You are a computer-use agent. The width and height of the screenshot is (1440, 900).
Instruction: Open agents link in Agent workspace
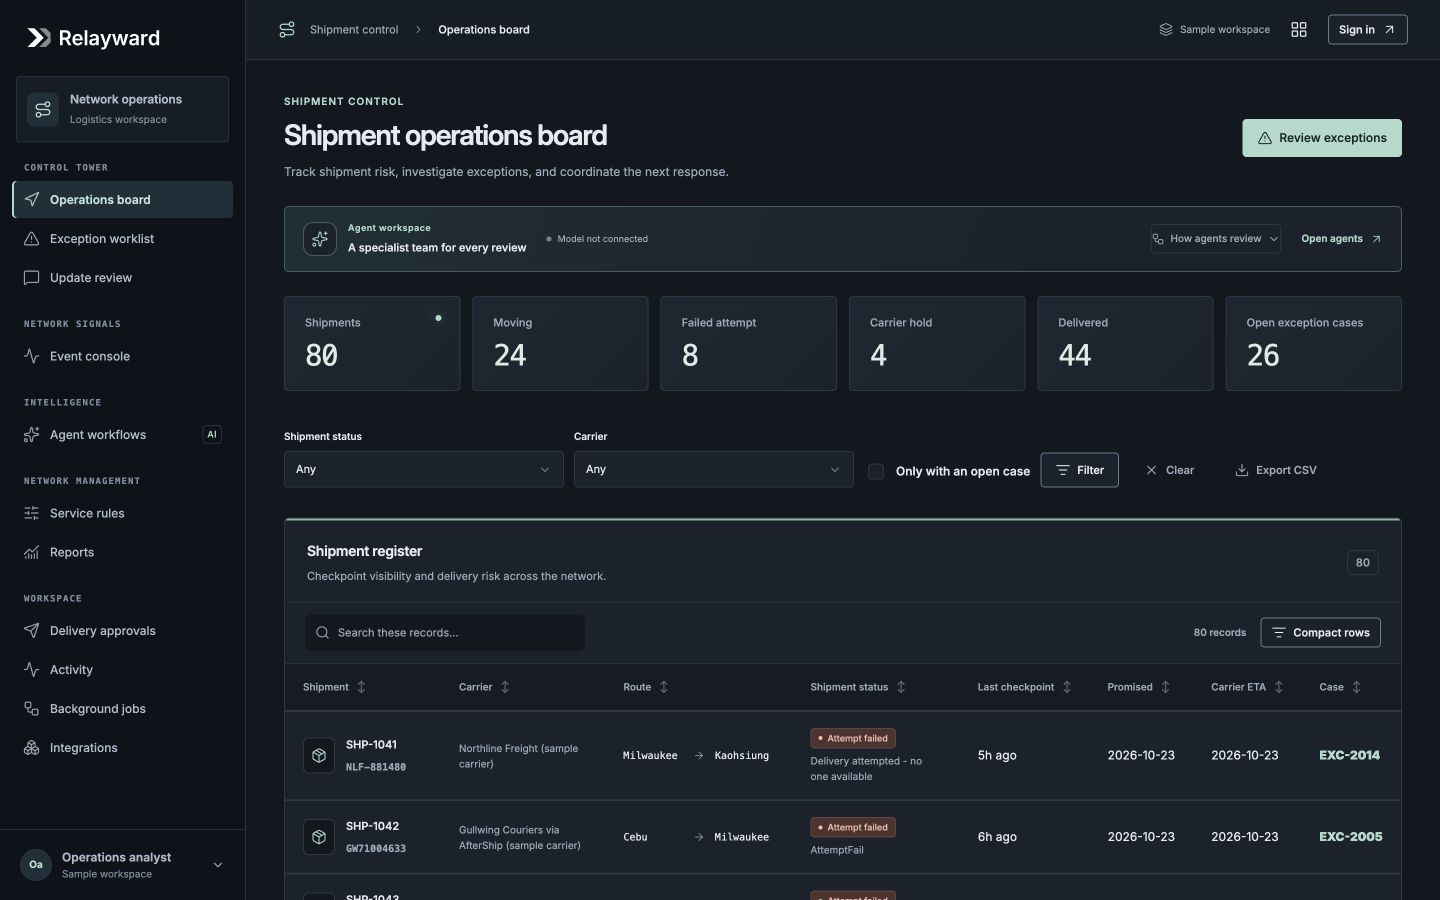1341,239
